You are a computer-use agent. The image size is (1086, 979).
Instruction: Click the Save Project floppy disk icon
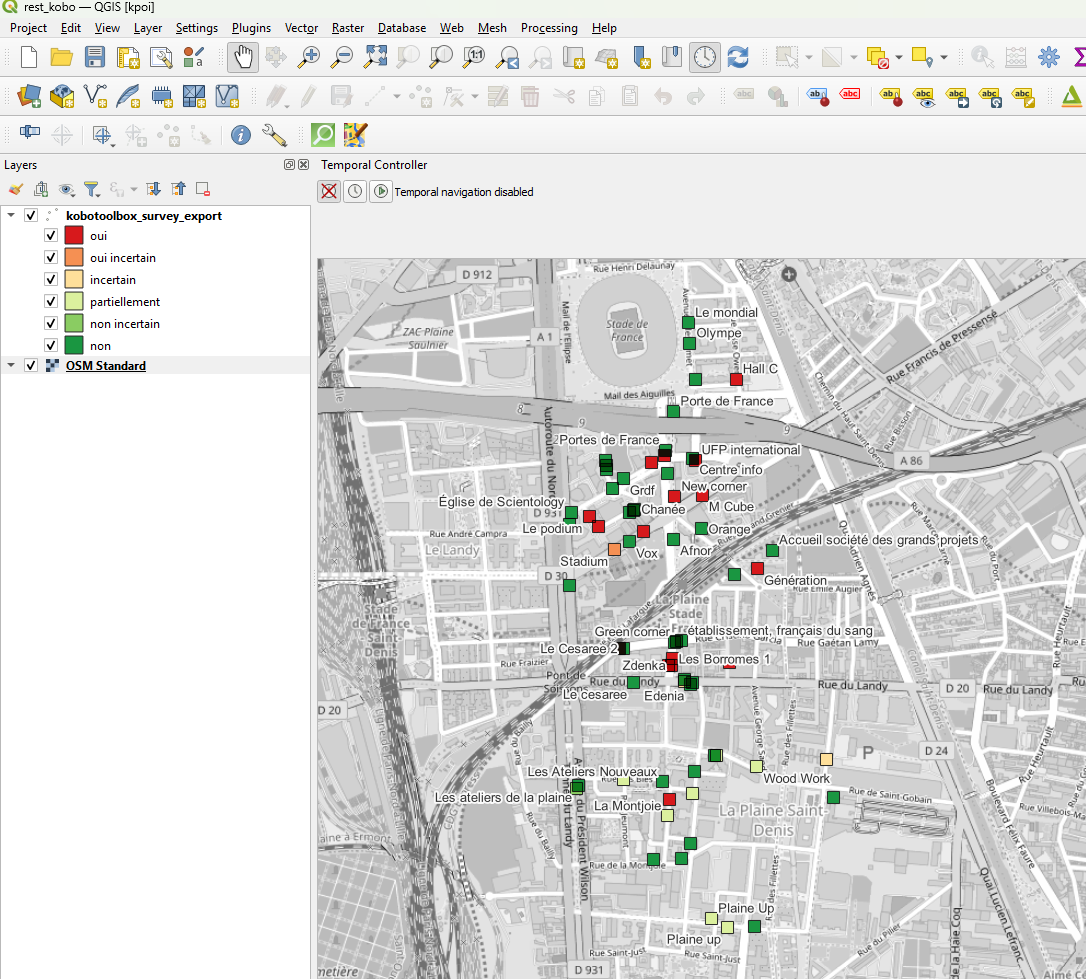click(95, 57)
